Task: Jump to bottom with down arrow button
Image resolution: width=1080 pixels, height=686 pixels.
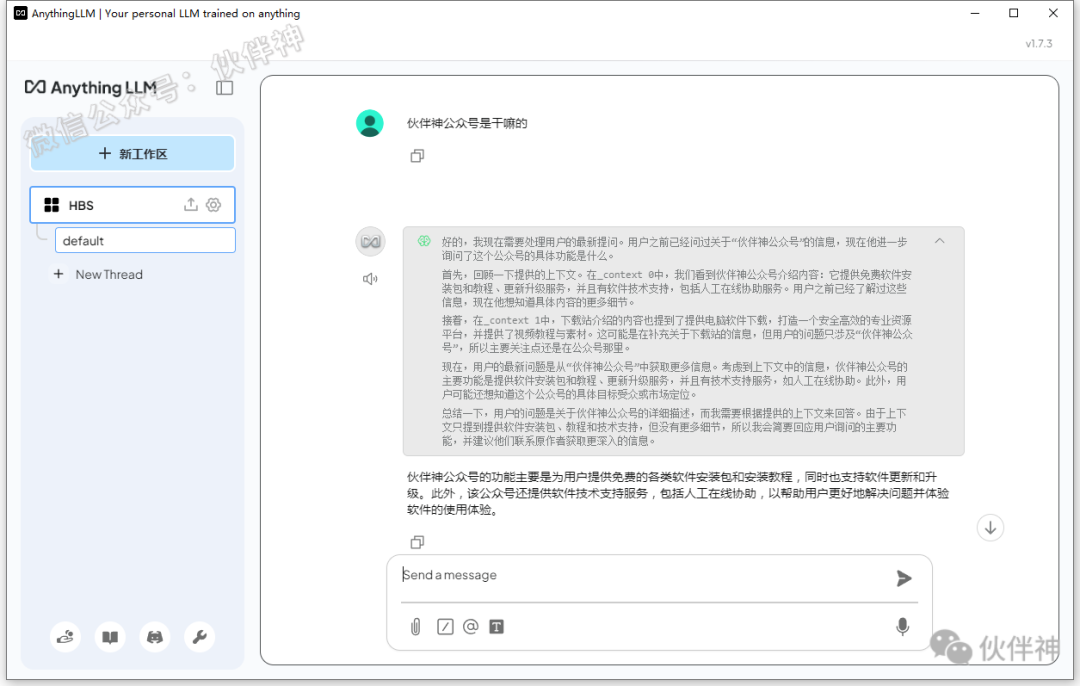Action: 990,528
